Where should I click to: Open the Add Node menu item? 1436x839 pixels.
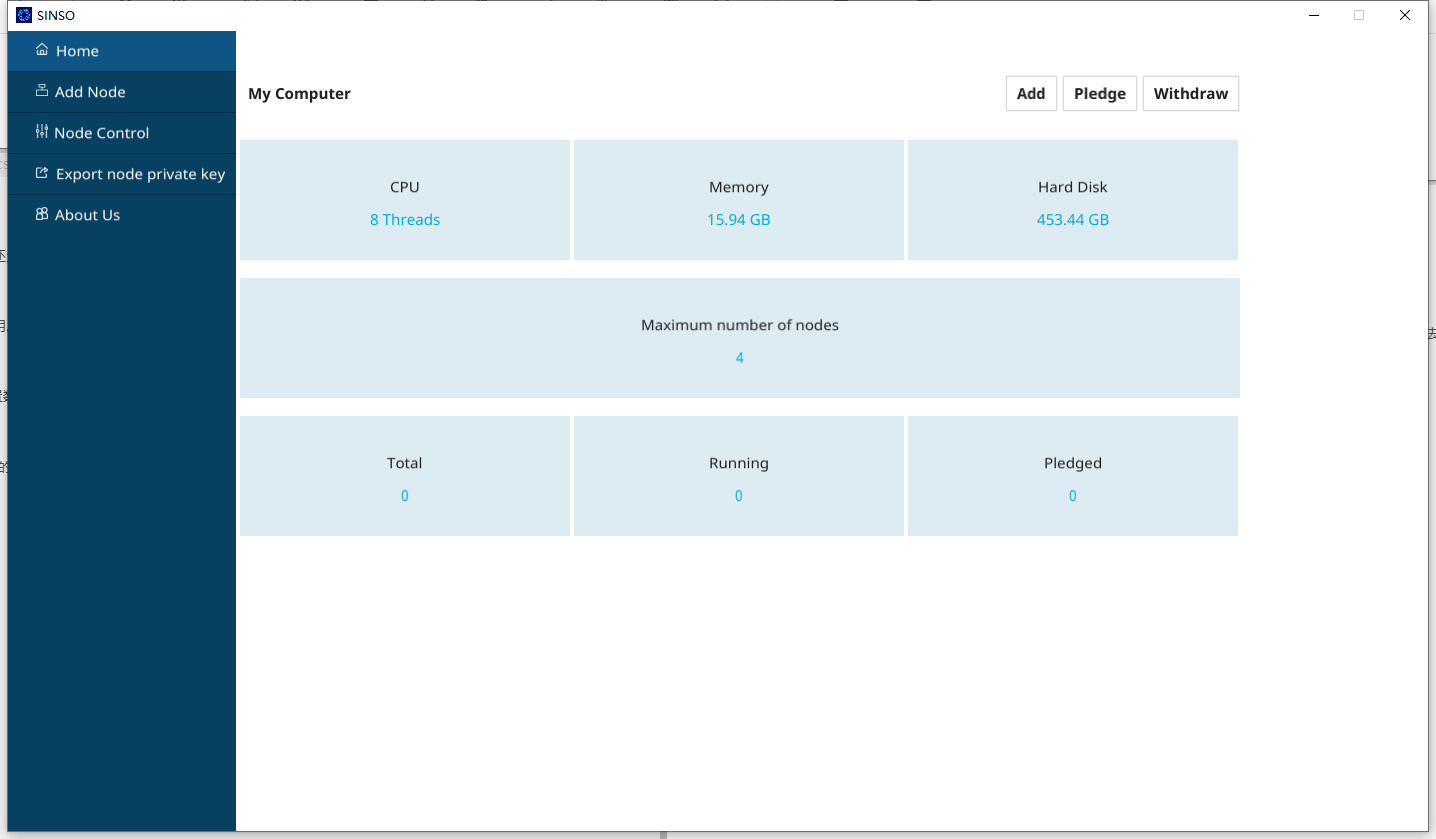pos(90,92)
